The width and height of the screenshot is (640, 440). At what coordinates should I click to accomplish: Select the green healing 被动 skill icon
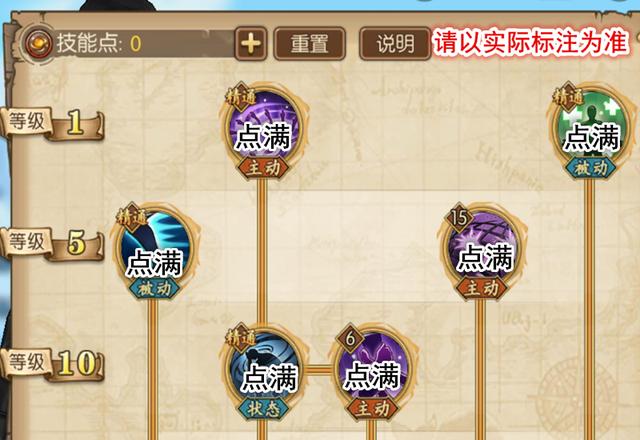tap(591, 126)
